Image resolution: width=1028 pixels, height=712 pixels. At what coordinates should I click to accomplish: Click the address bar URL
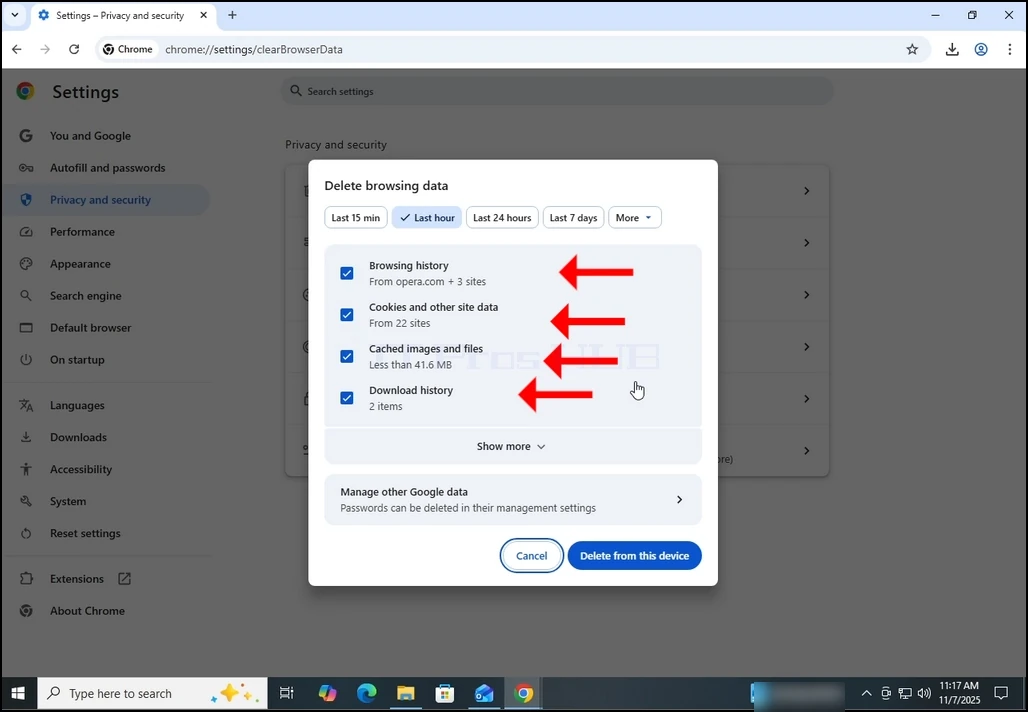[254, 49]
